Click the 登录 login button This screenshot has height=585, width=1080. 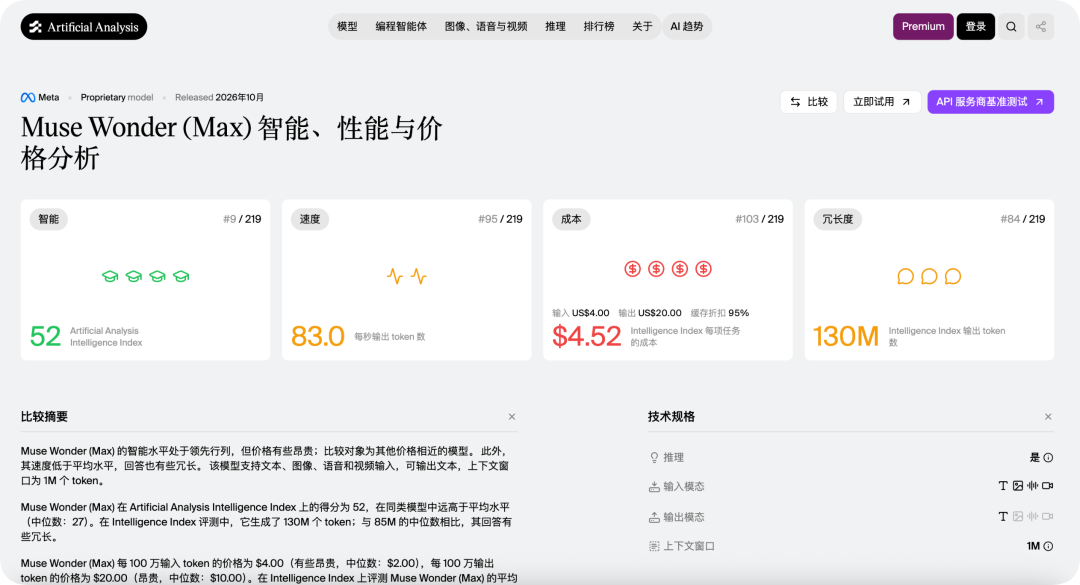point(975,27)
